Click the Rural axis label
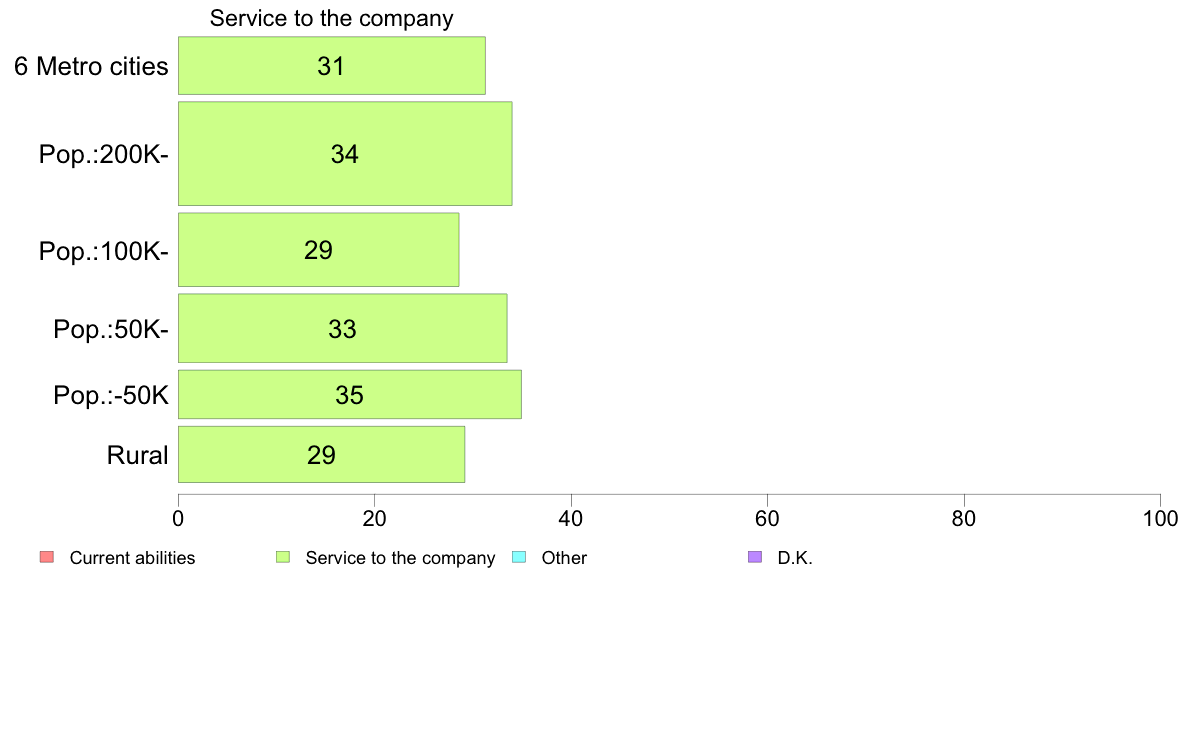The width and height of the screenshot is (1188, 736). pos(137,456)
